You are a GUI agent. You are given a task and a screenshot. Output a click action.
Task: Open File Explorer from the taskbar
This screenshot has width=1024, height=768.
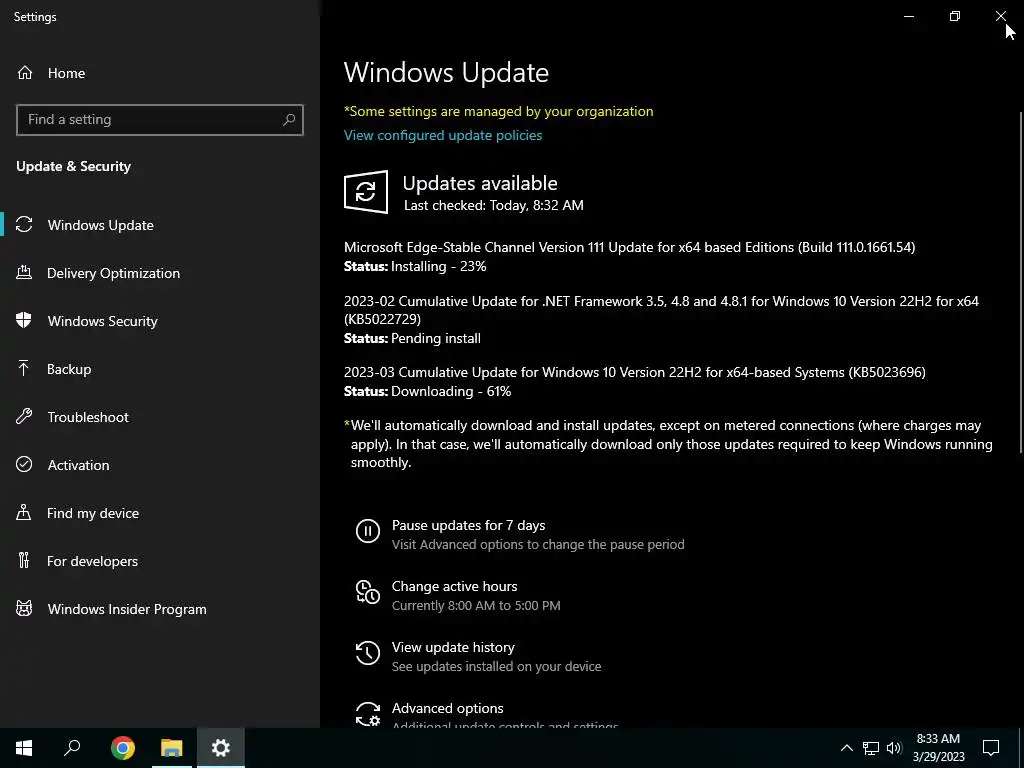tap(172, 748)
